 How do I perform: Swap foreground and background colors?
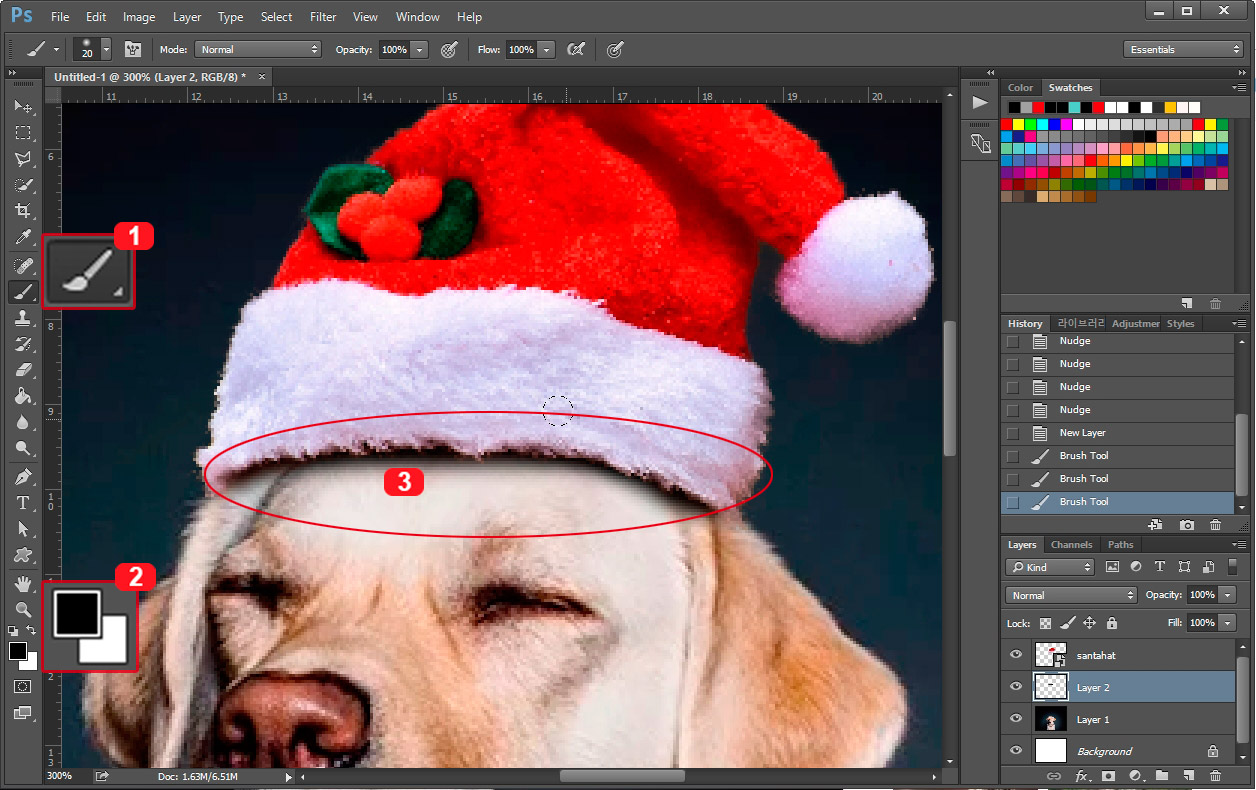[x=32, y=631]
